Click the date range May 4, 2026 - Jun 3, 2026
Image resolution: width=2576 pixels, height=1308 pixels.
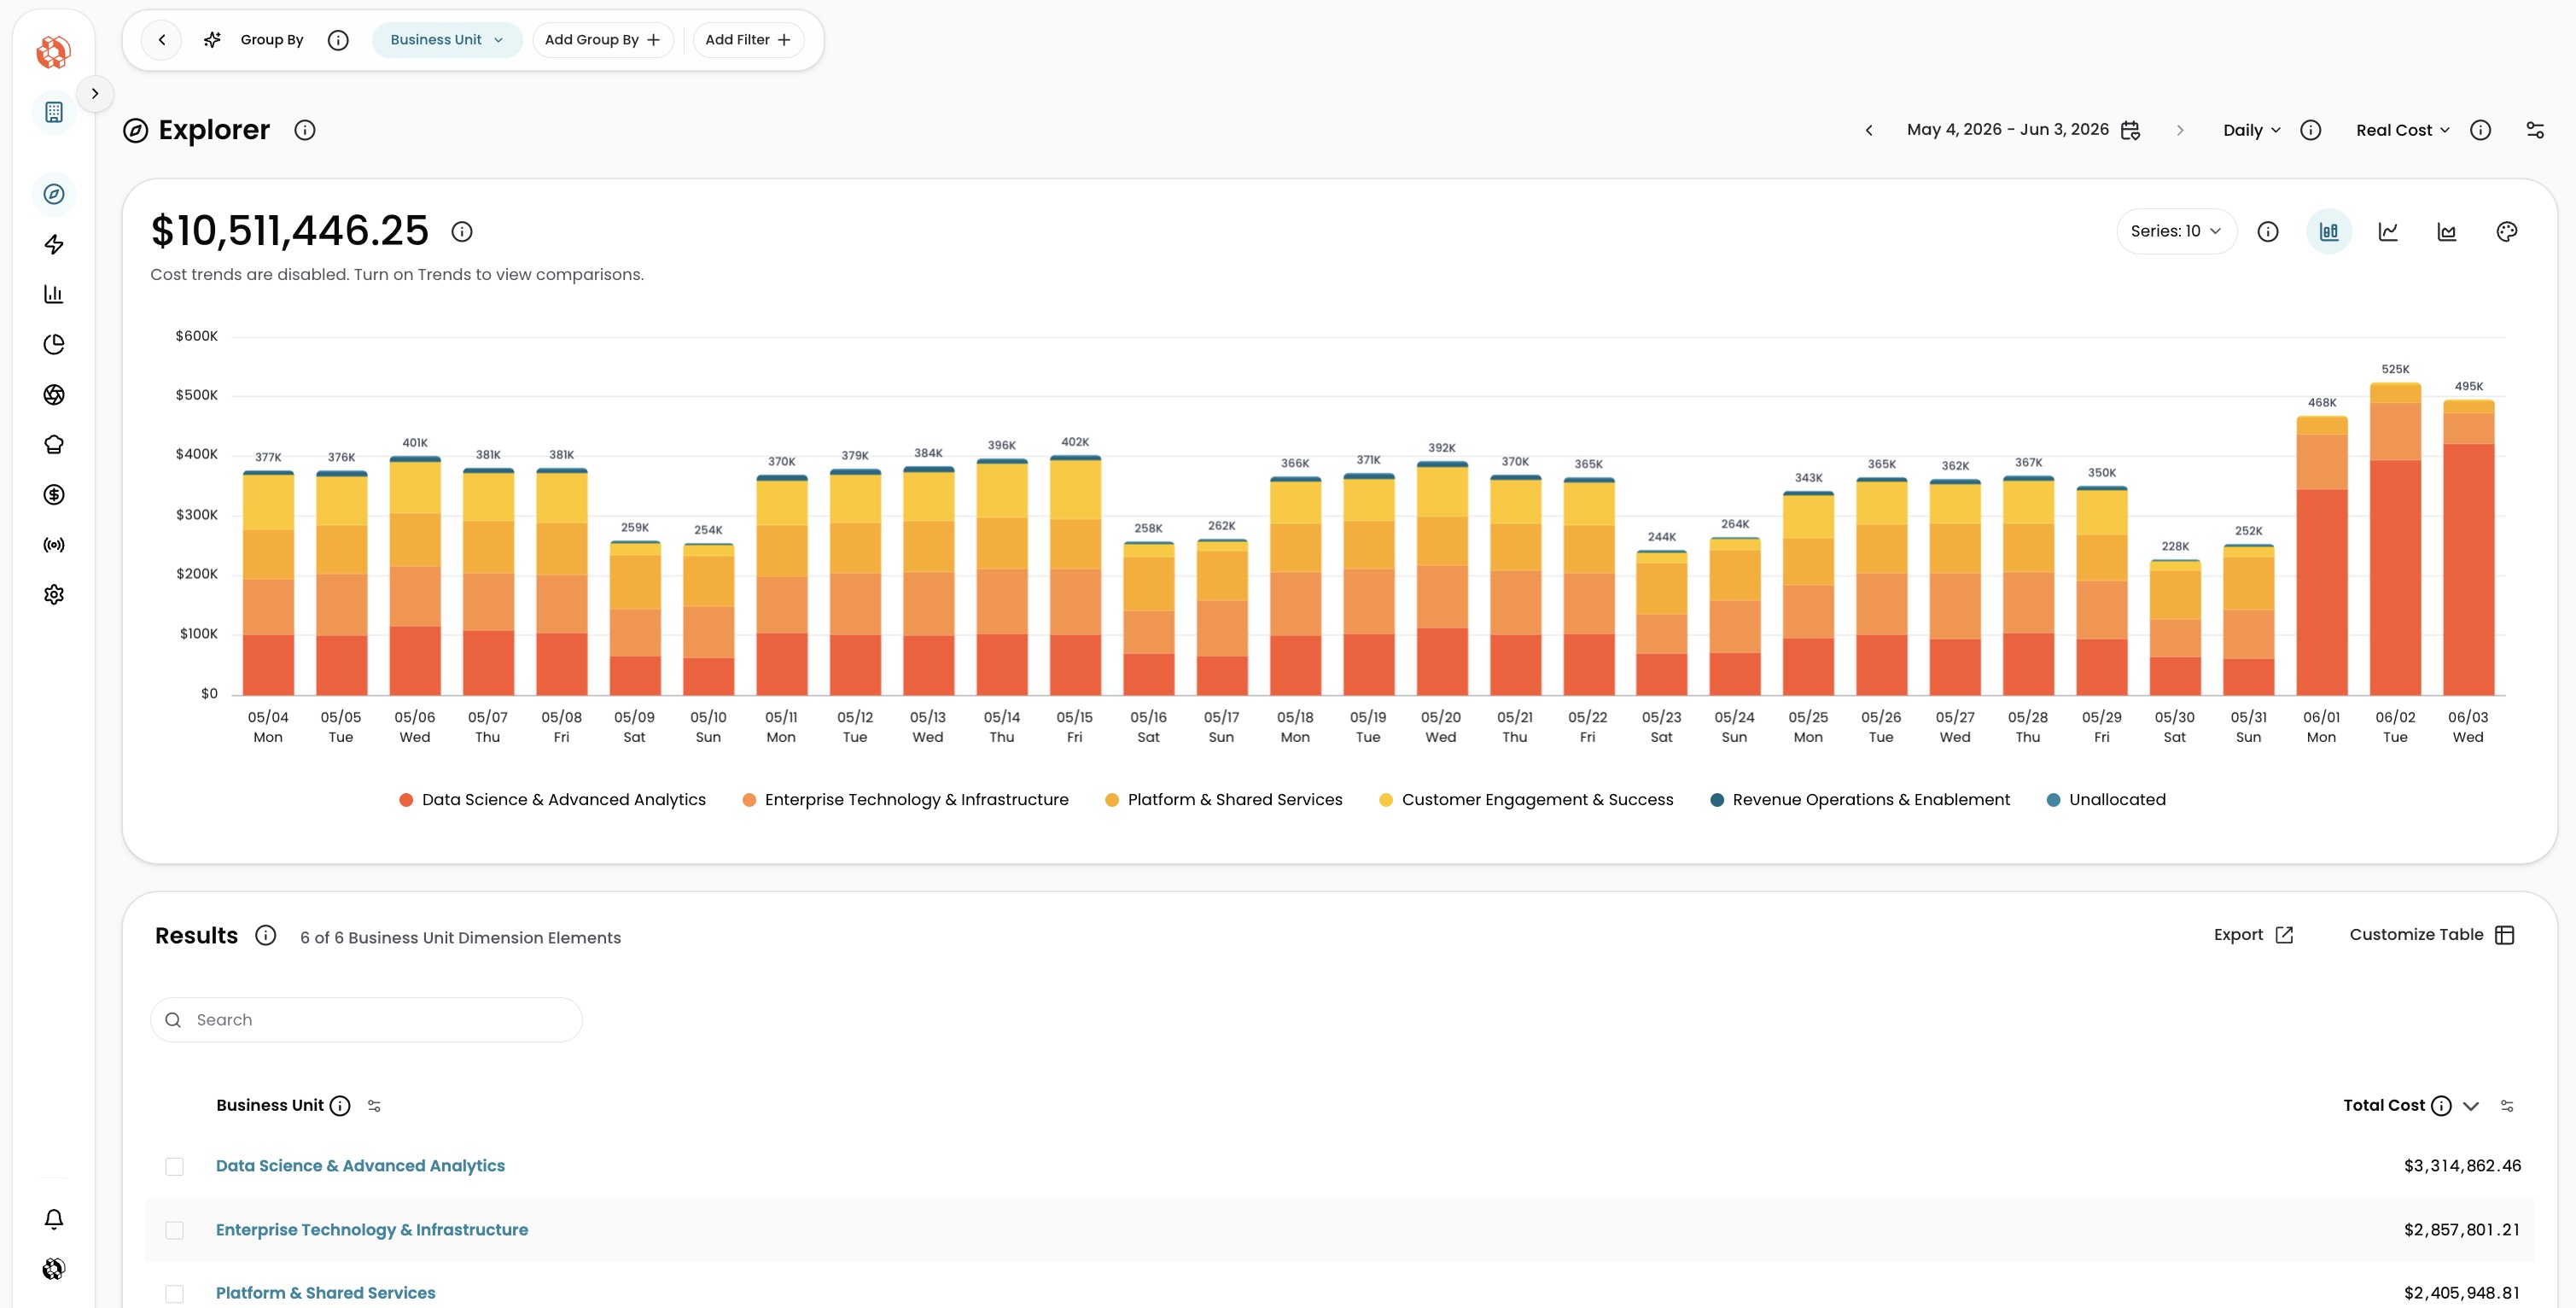tap(2007, 130)
